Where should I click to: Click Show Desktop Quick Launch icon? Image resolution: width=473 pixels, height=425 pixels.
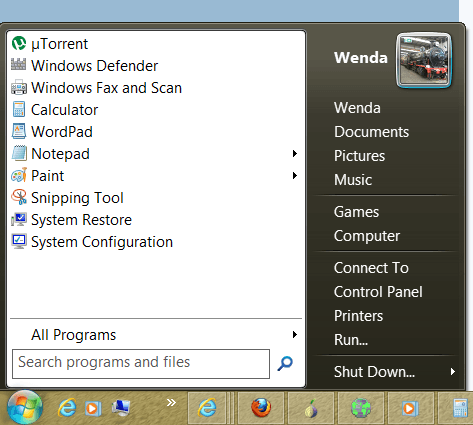(x=121, y=408)
